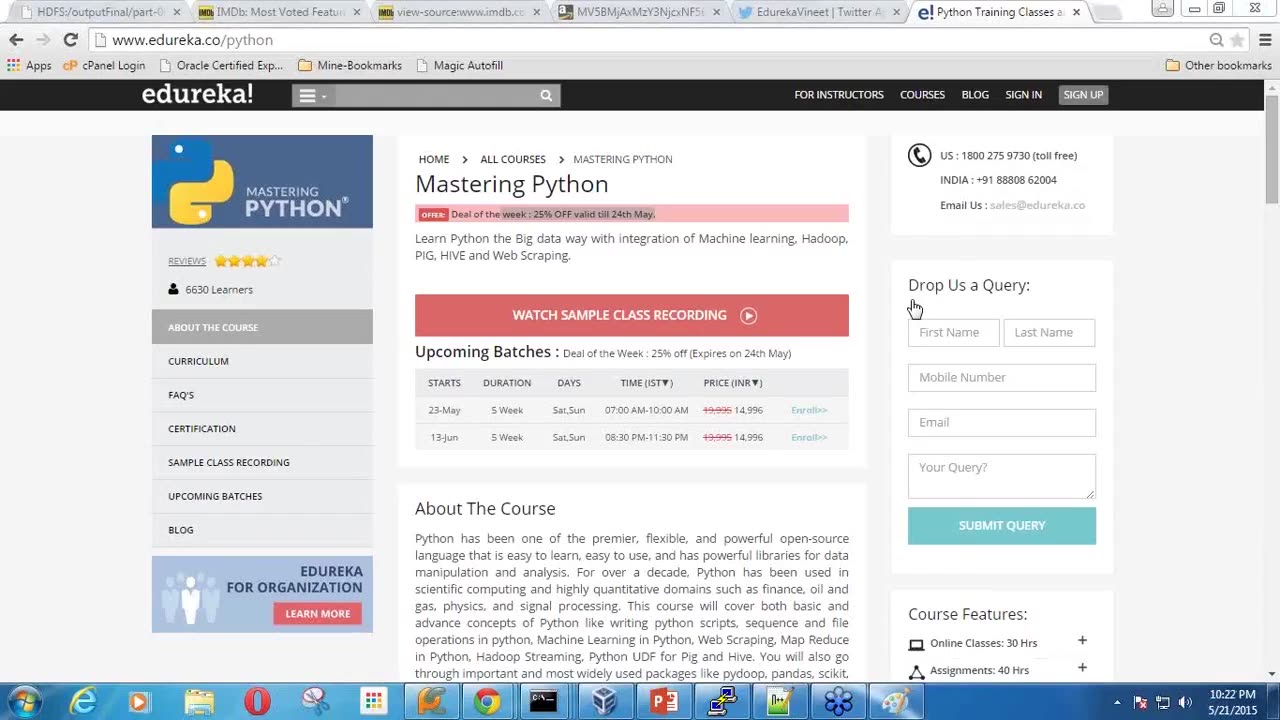Click the zoom magnifier icon in address bar
This screenshot has width=1280, height=720.
[1216, 40]
